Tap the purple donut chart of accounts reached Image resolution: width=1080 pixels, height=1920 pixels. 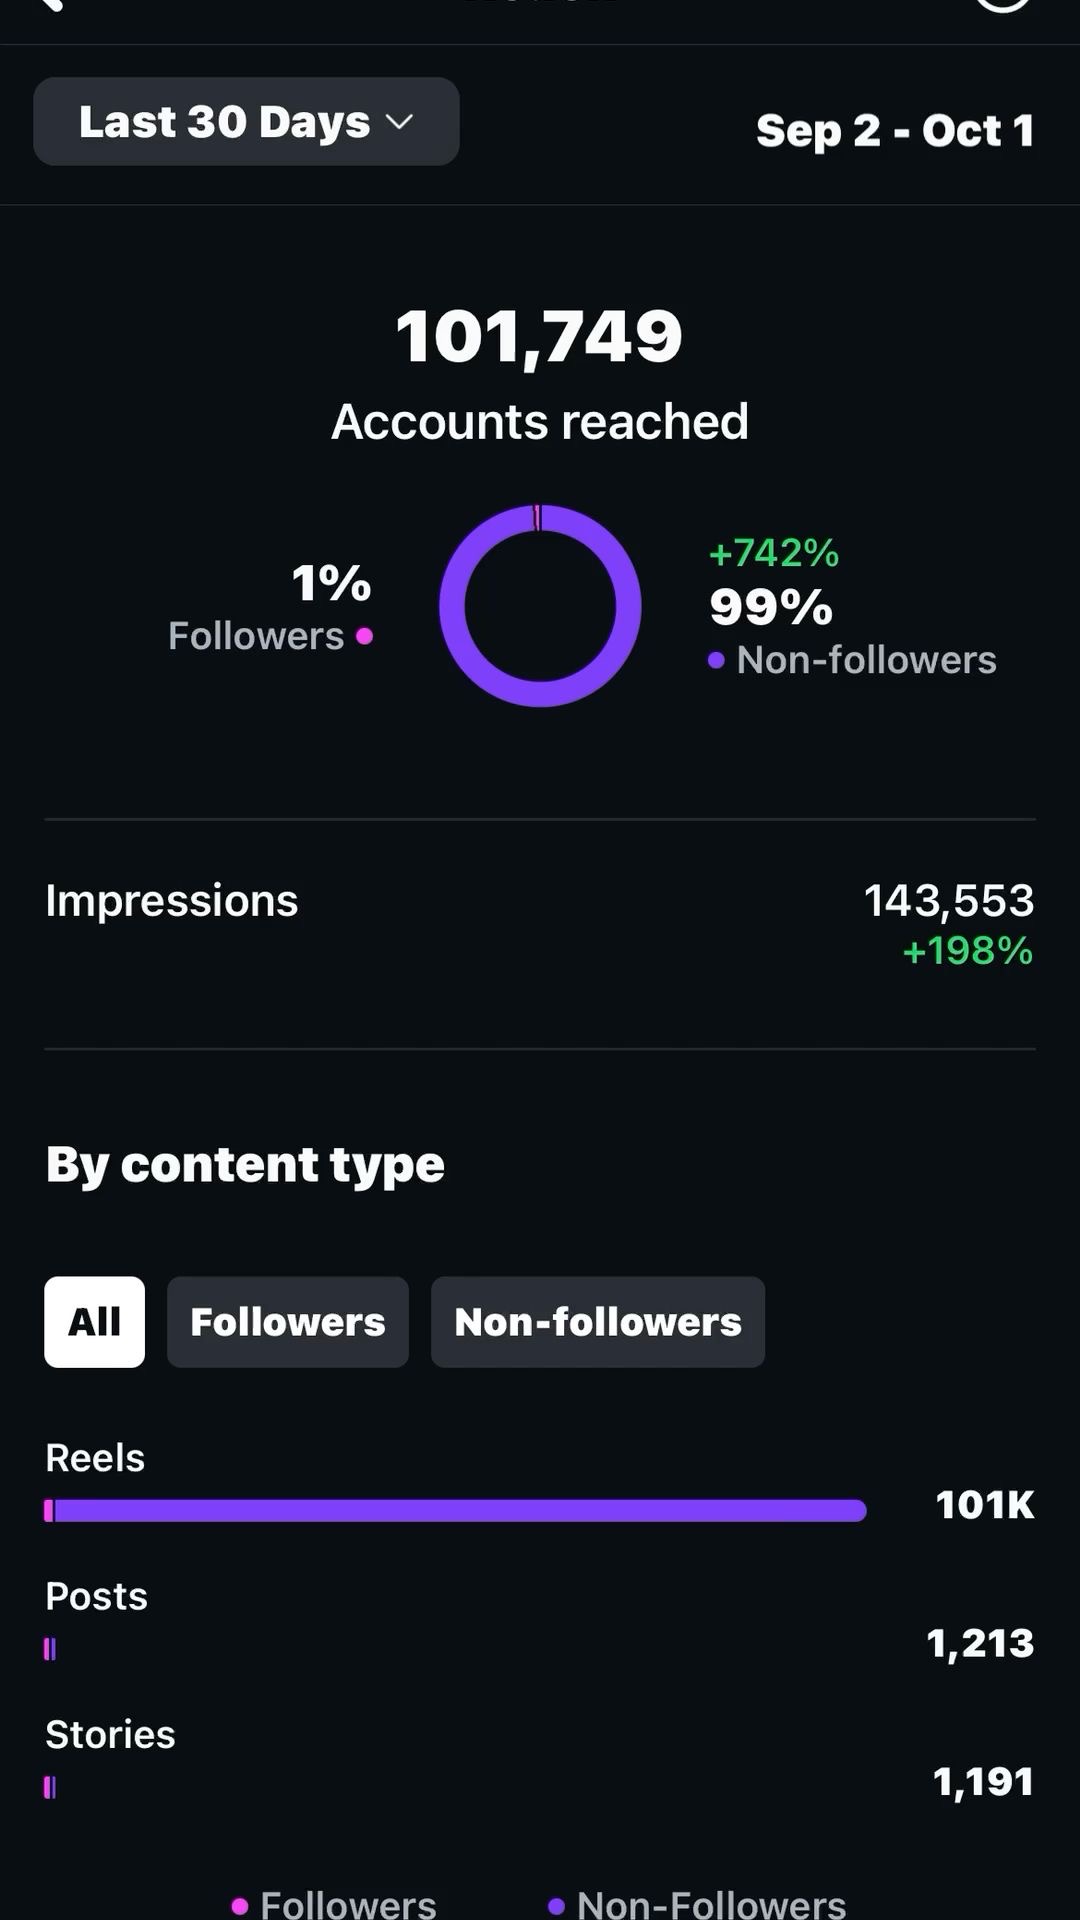pos(540,606)
